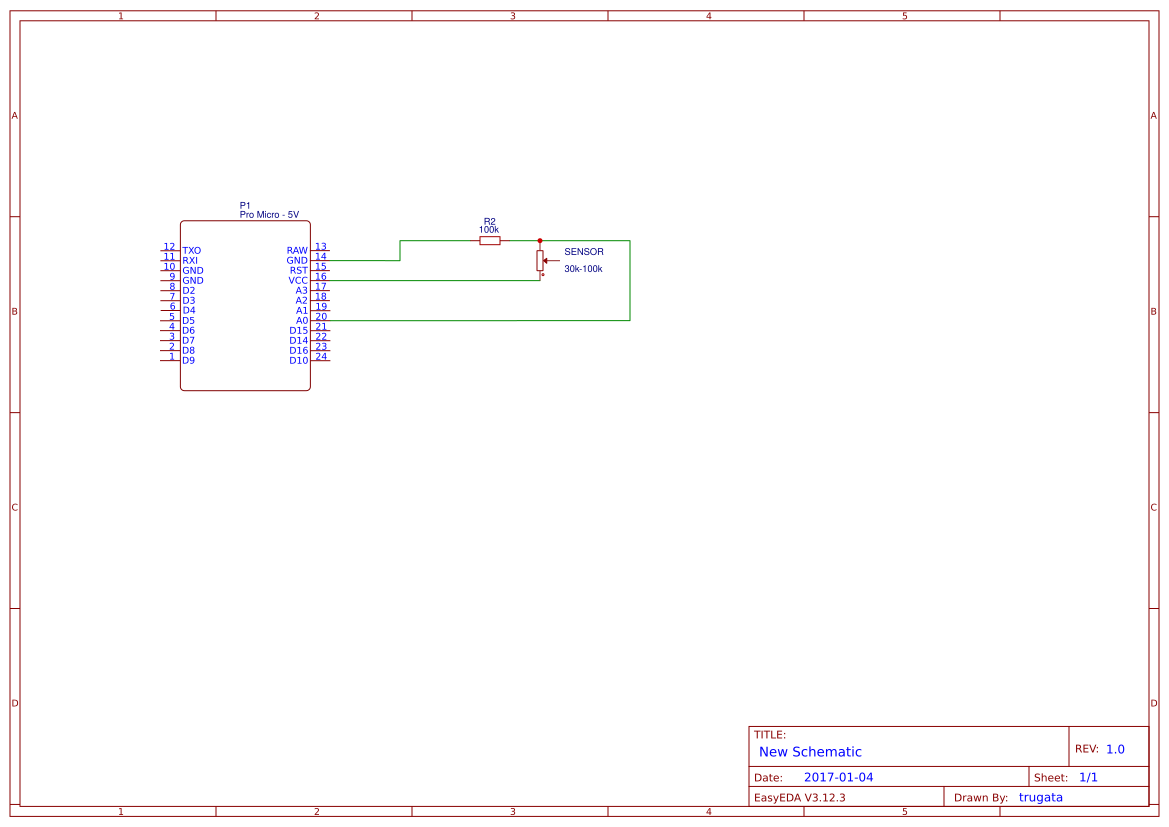Image resolution: width=1169 pixels, height=827 pixels.
Task: Select the D7 pin label
Action: coord(189,341)
